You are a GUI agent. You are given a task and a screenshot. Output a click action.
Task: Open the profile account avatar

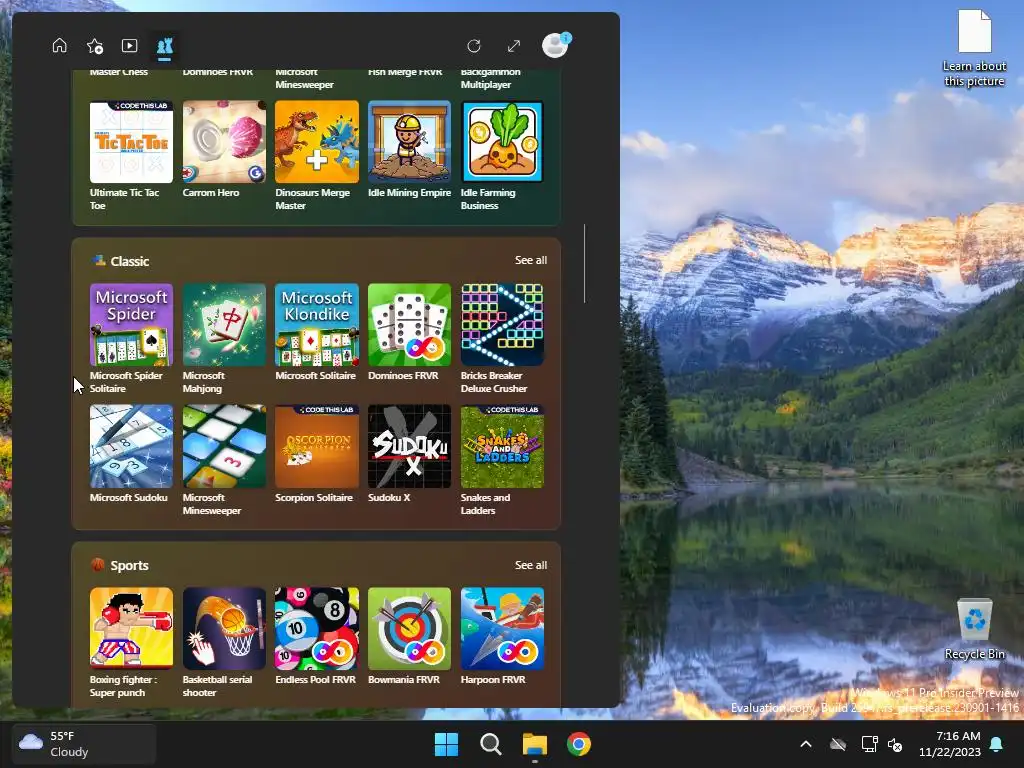[556, 46]
